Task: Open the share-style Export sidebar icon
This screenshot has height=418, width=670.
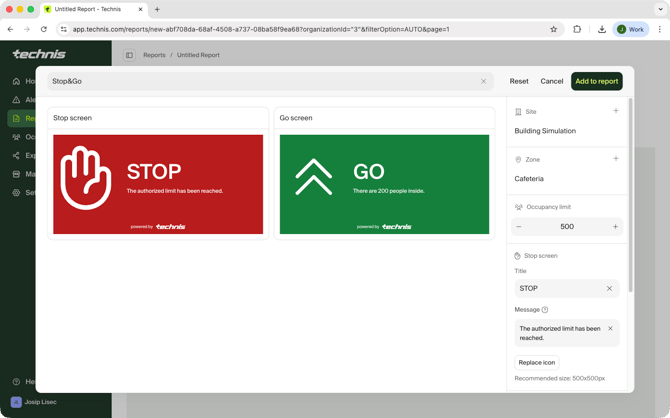Action: [x=16, y=156]
